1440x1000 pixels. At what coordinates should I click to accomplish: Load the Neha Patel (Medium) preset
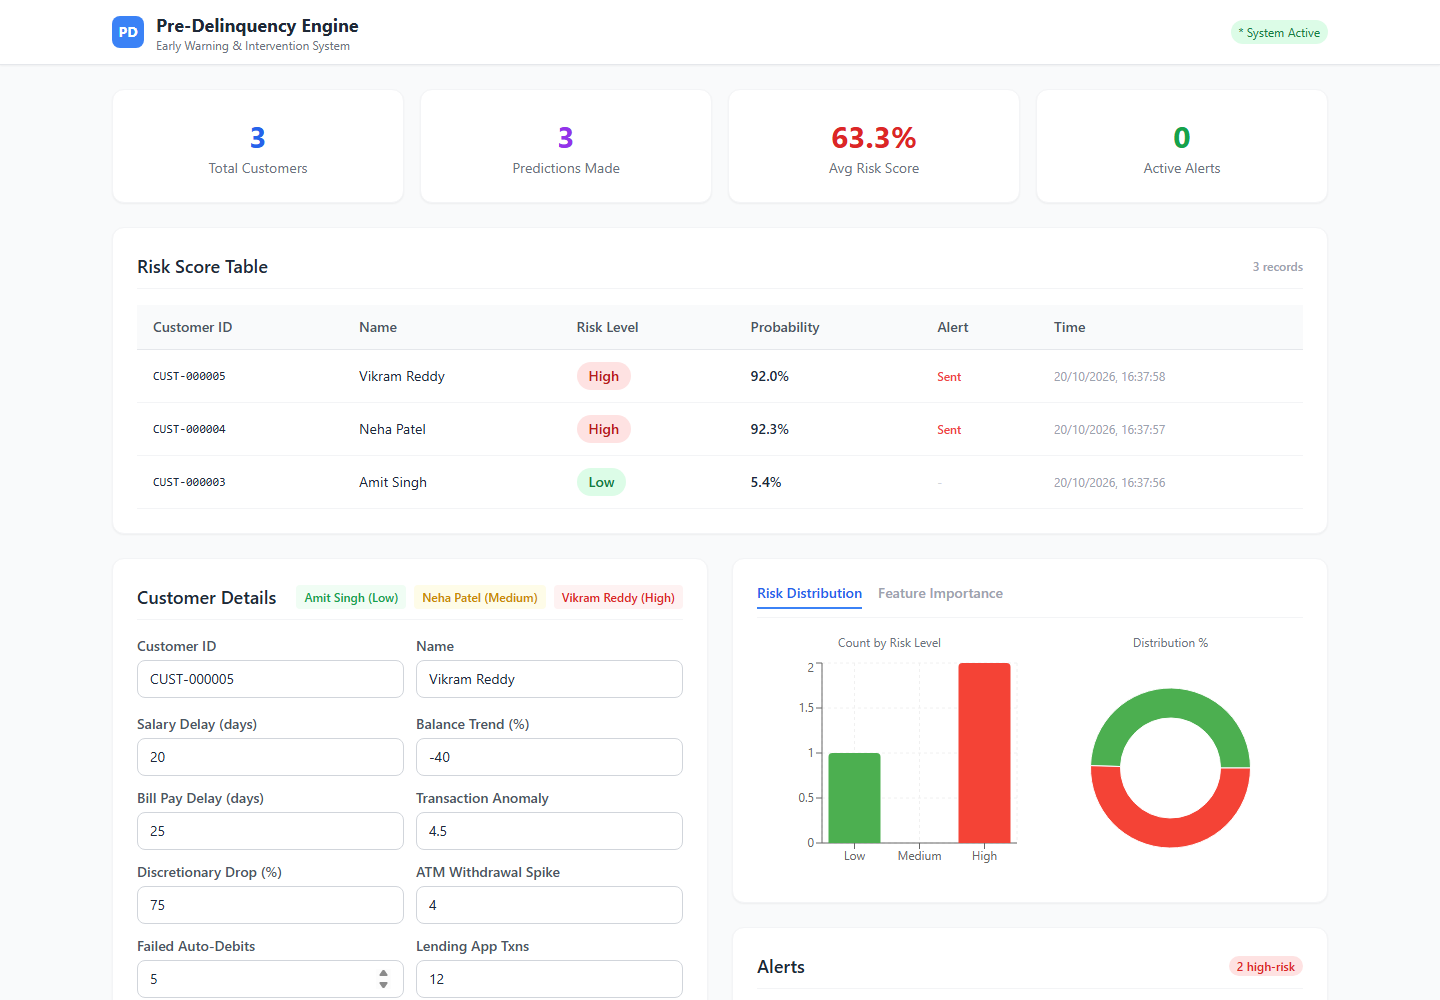480,598
